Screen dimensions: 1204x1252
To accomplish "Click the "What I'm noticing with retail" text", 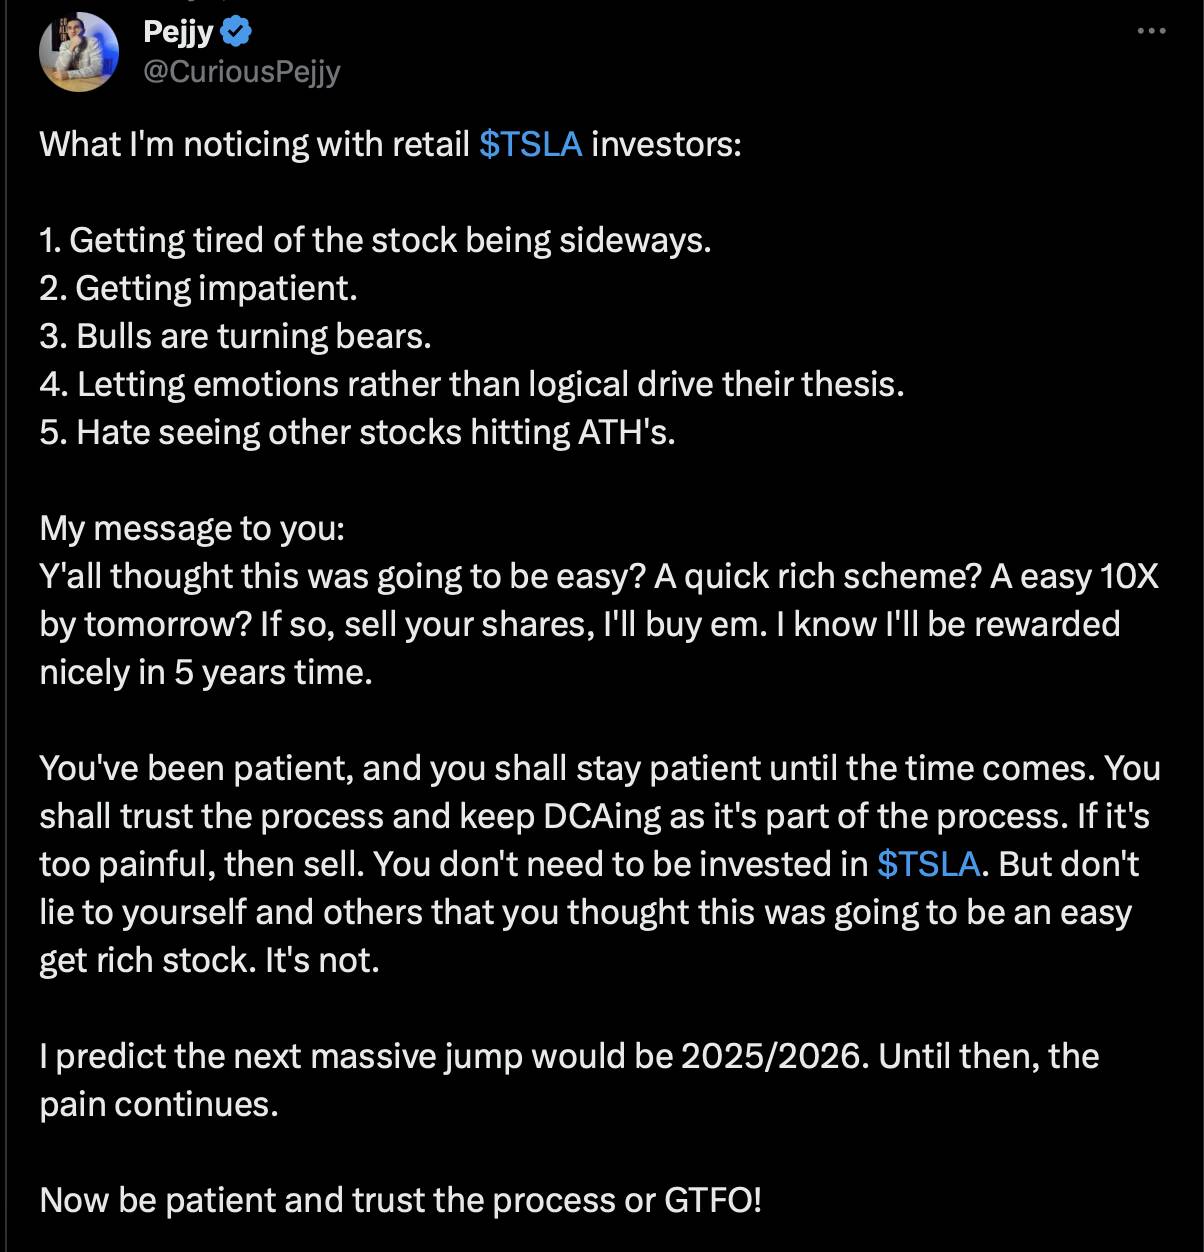I will pyautogui.click(x=254, y=144).
